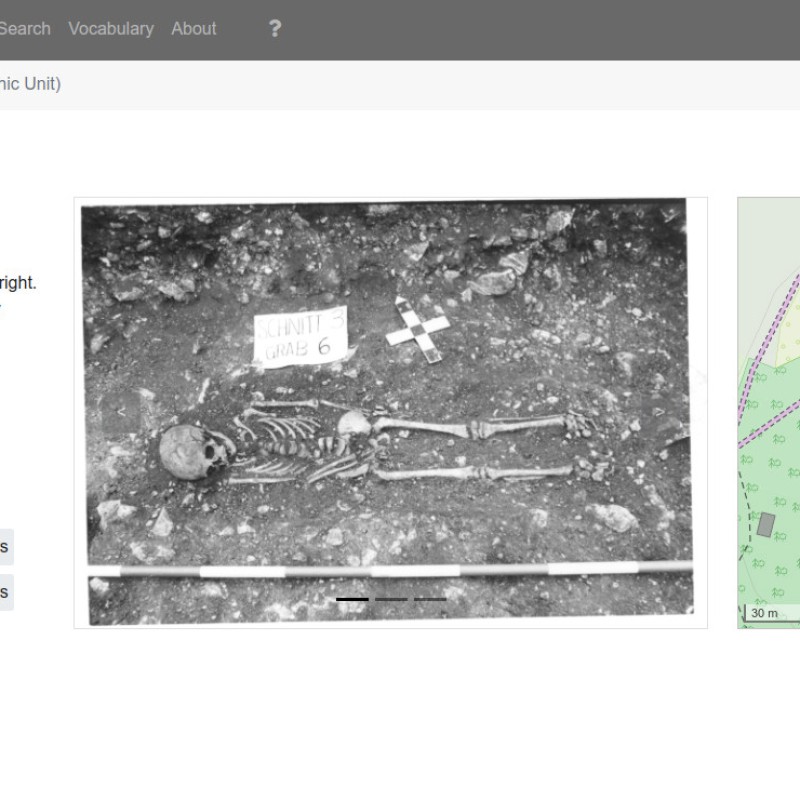The image size is (800, 800).
Task: Click the grave marker rectangle on the map
Action: click(765, 523)
